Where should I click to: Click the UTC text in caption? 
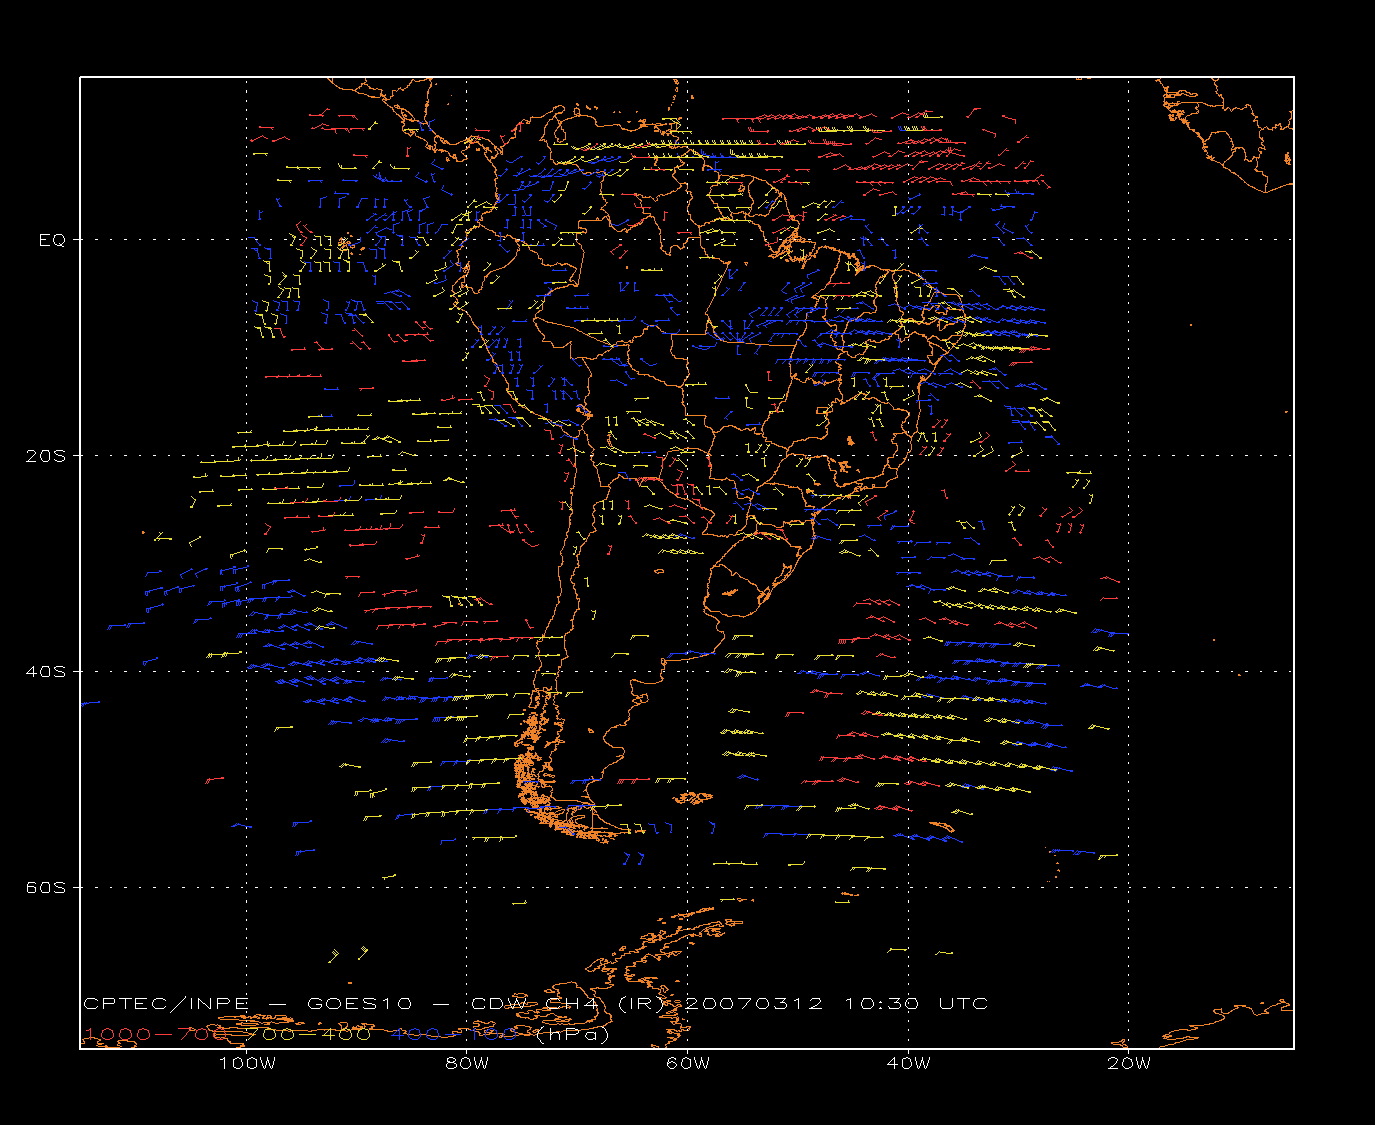(964, 1004)
